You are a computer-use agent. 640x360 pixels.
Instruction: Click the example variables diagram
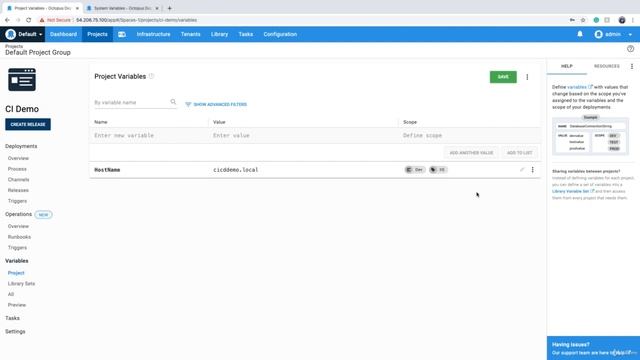(x=590, y=136)
